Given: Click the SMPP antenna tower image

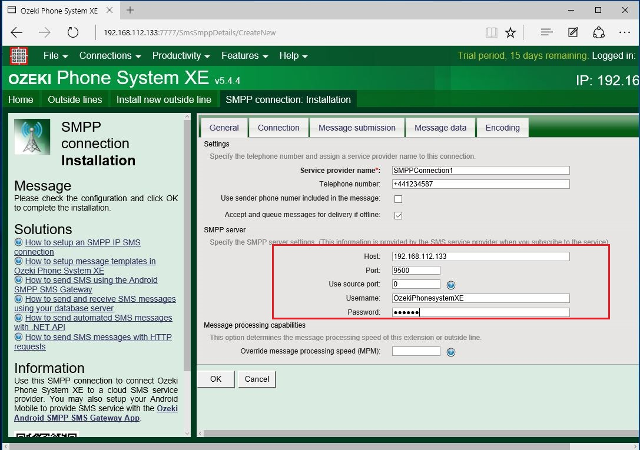Looking at the screenshot, I should click(32, 137).
